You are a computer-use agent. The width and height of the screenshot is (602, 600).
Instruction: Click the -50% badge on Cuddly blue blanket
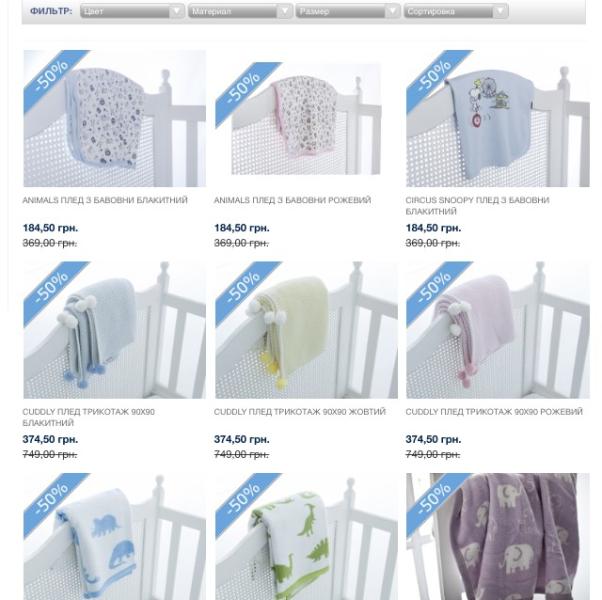point(51,288)
